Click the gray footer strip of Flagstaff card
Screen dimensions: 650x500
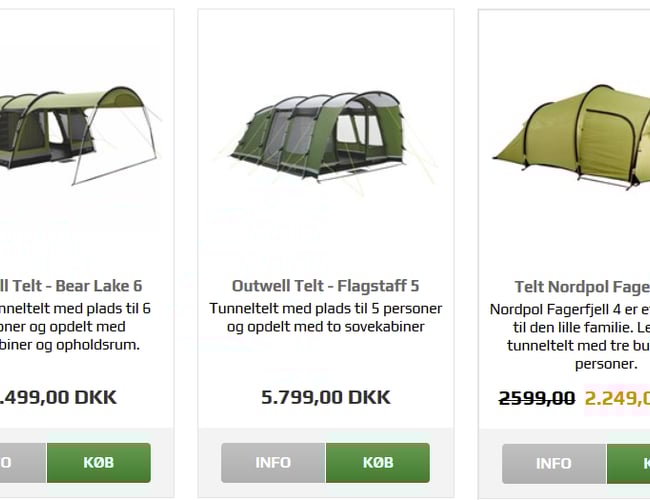[325, 490]
